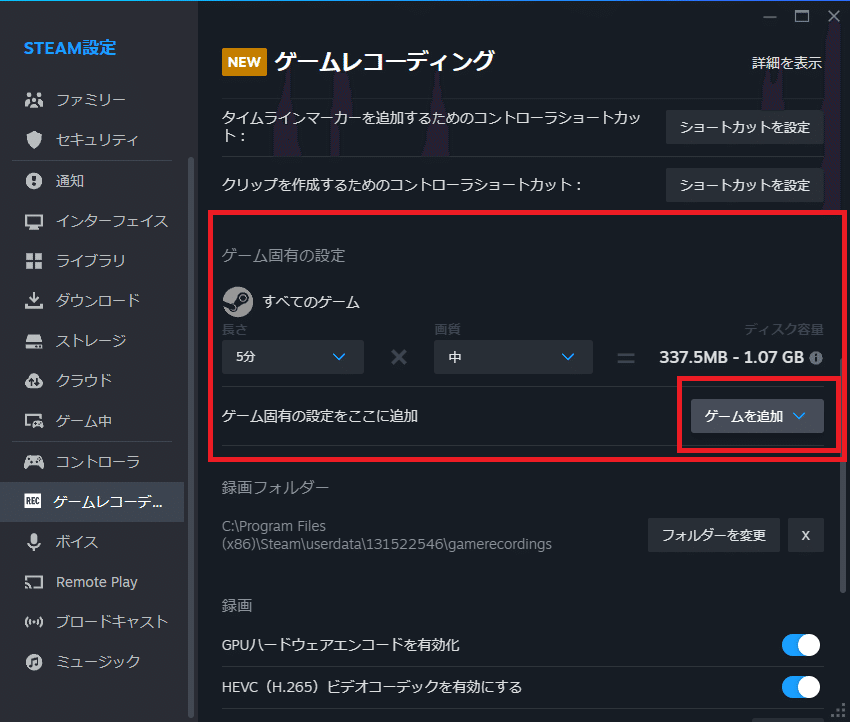Click フォルダーを変更 button
The image size is (850, 722).
[x=713, y=536]
